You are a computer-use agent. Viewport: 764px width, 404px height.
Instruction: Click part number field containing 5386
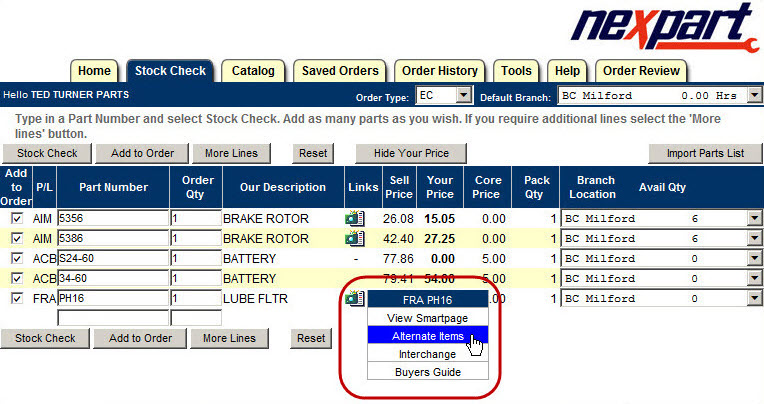(113, 238)
